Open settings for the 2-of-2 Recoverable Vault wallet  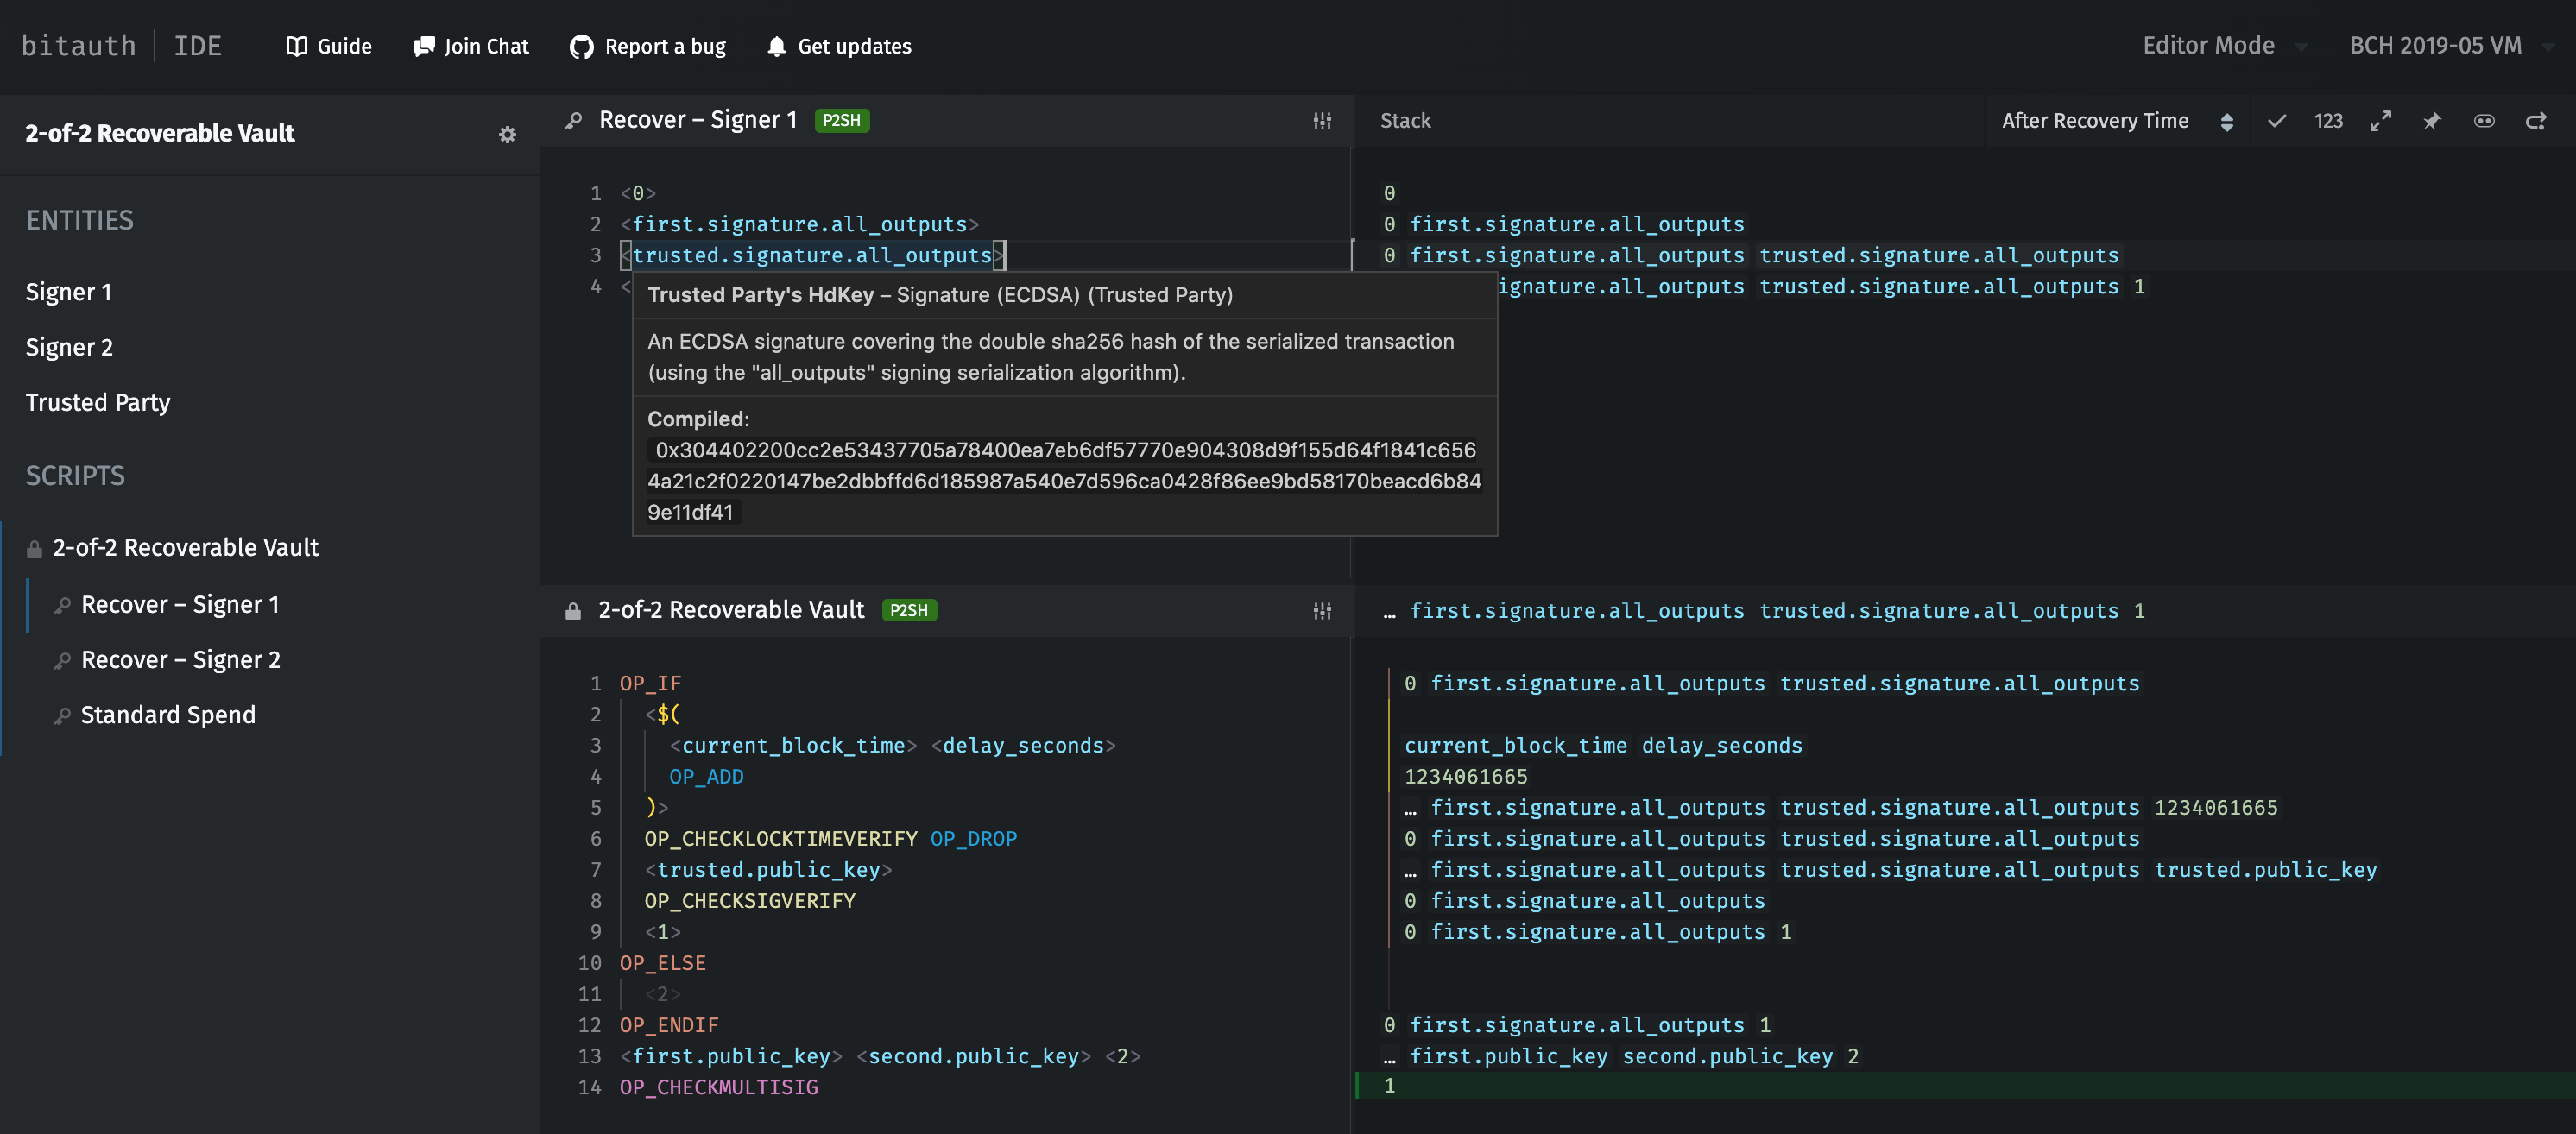click(x=508, y=134)
